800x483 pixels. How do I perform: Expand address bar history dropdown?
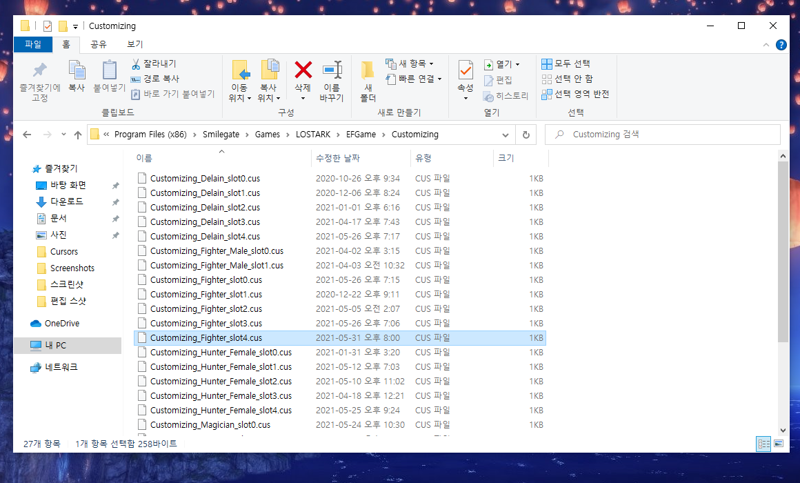click(505, 135)
